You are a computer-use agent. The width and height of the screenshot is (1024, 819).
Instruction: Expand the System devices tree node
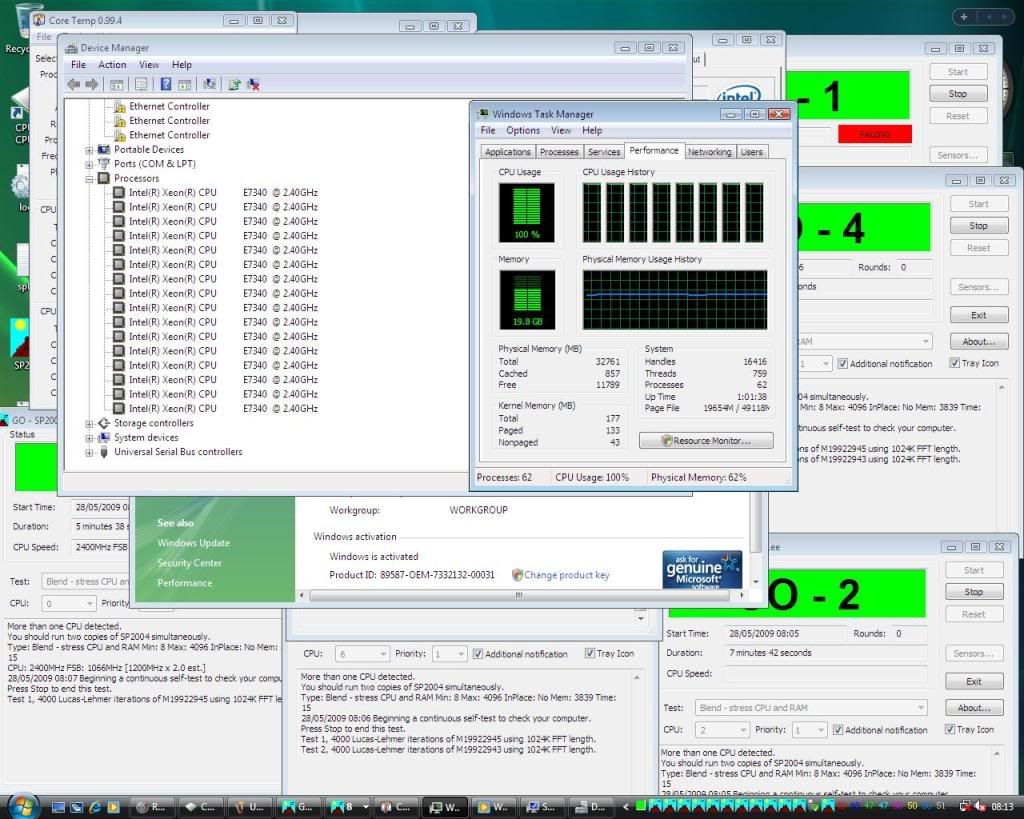pyautogui.click(x=89, y=438)
